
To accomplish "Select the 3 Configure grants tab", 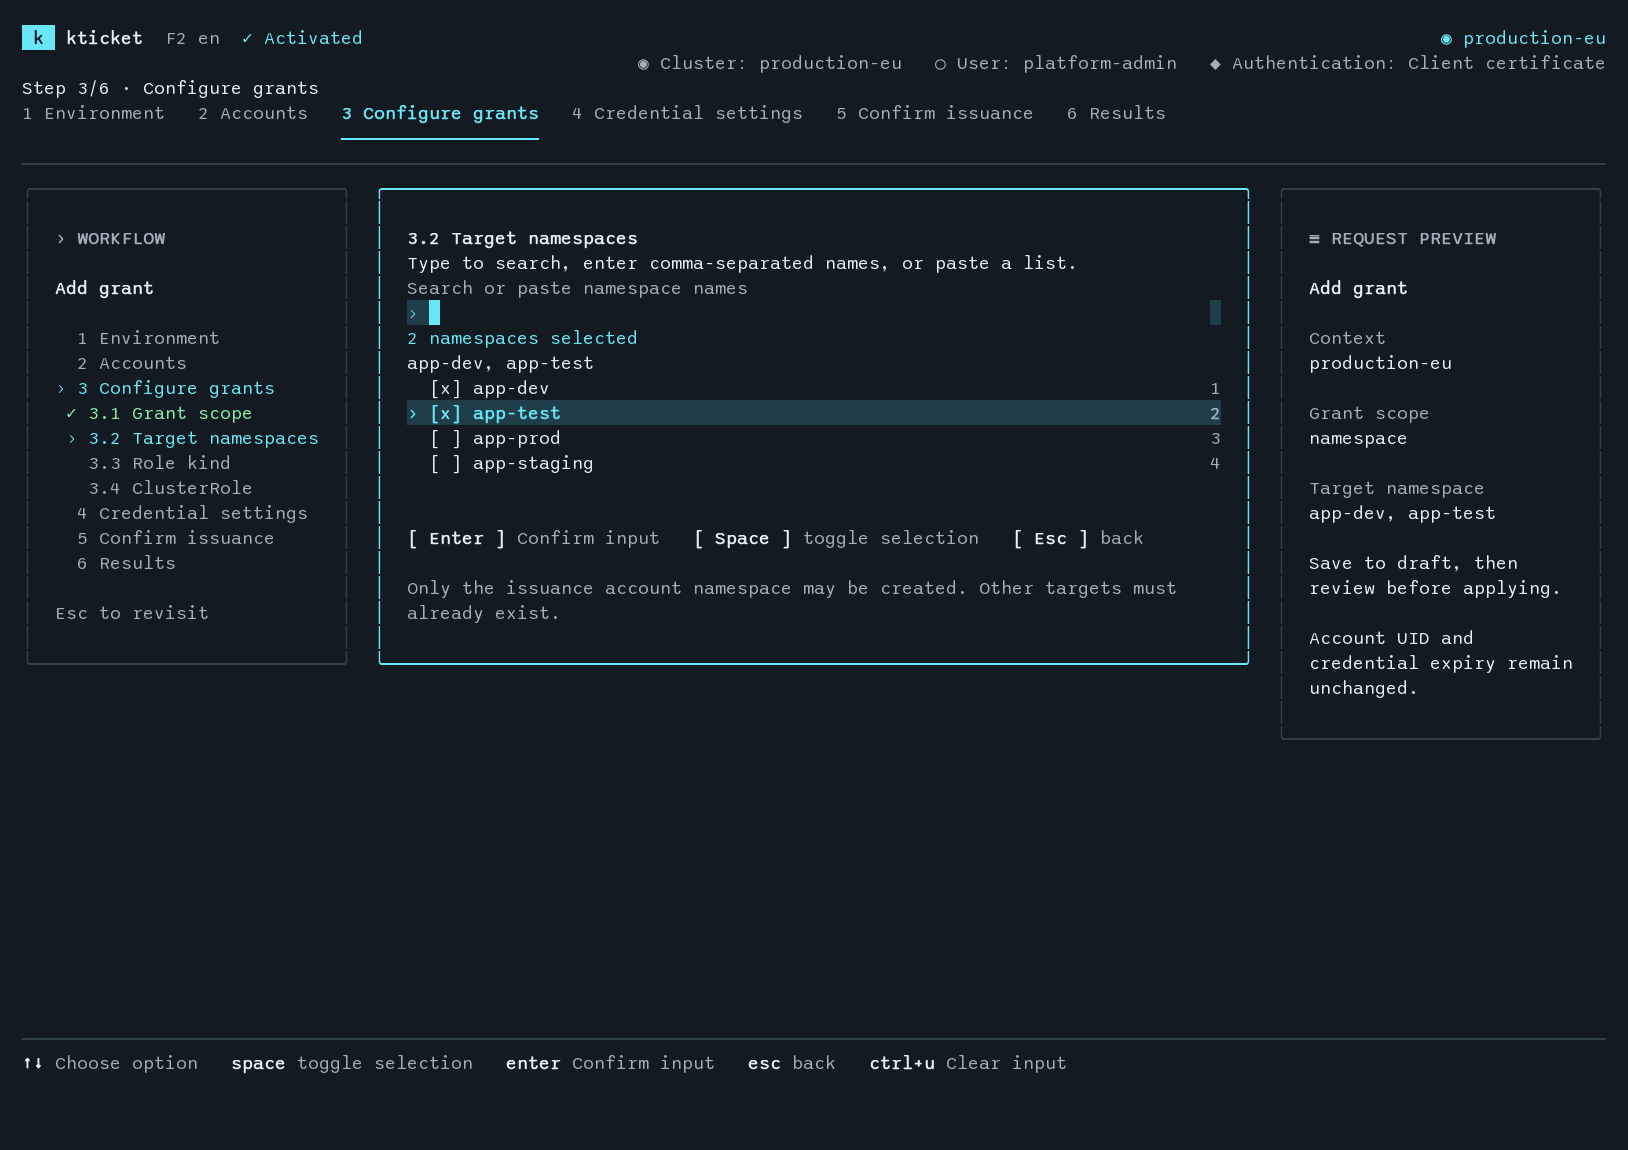I will tap(440, 113).
